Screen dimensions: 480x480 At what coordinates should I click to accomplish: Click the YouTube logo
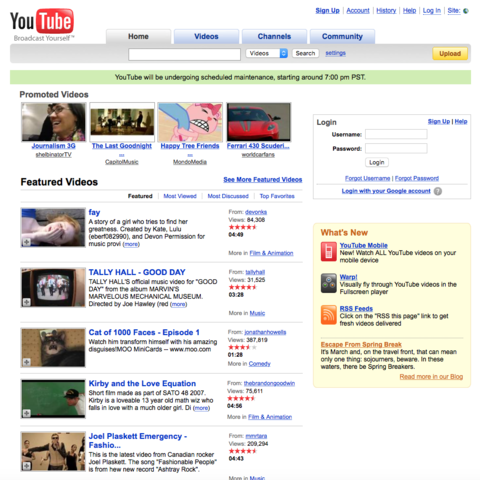[x=42, y=21]
